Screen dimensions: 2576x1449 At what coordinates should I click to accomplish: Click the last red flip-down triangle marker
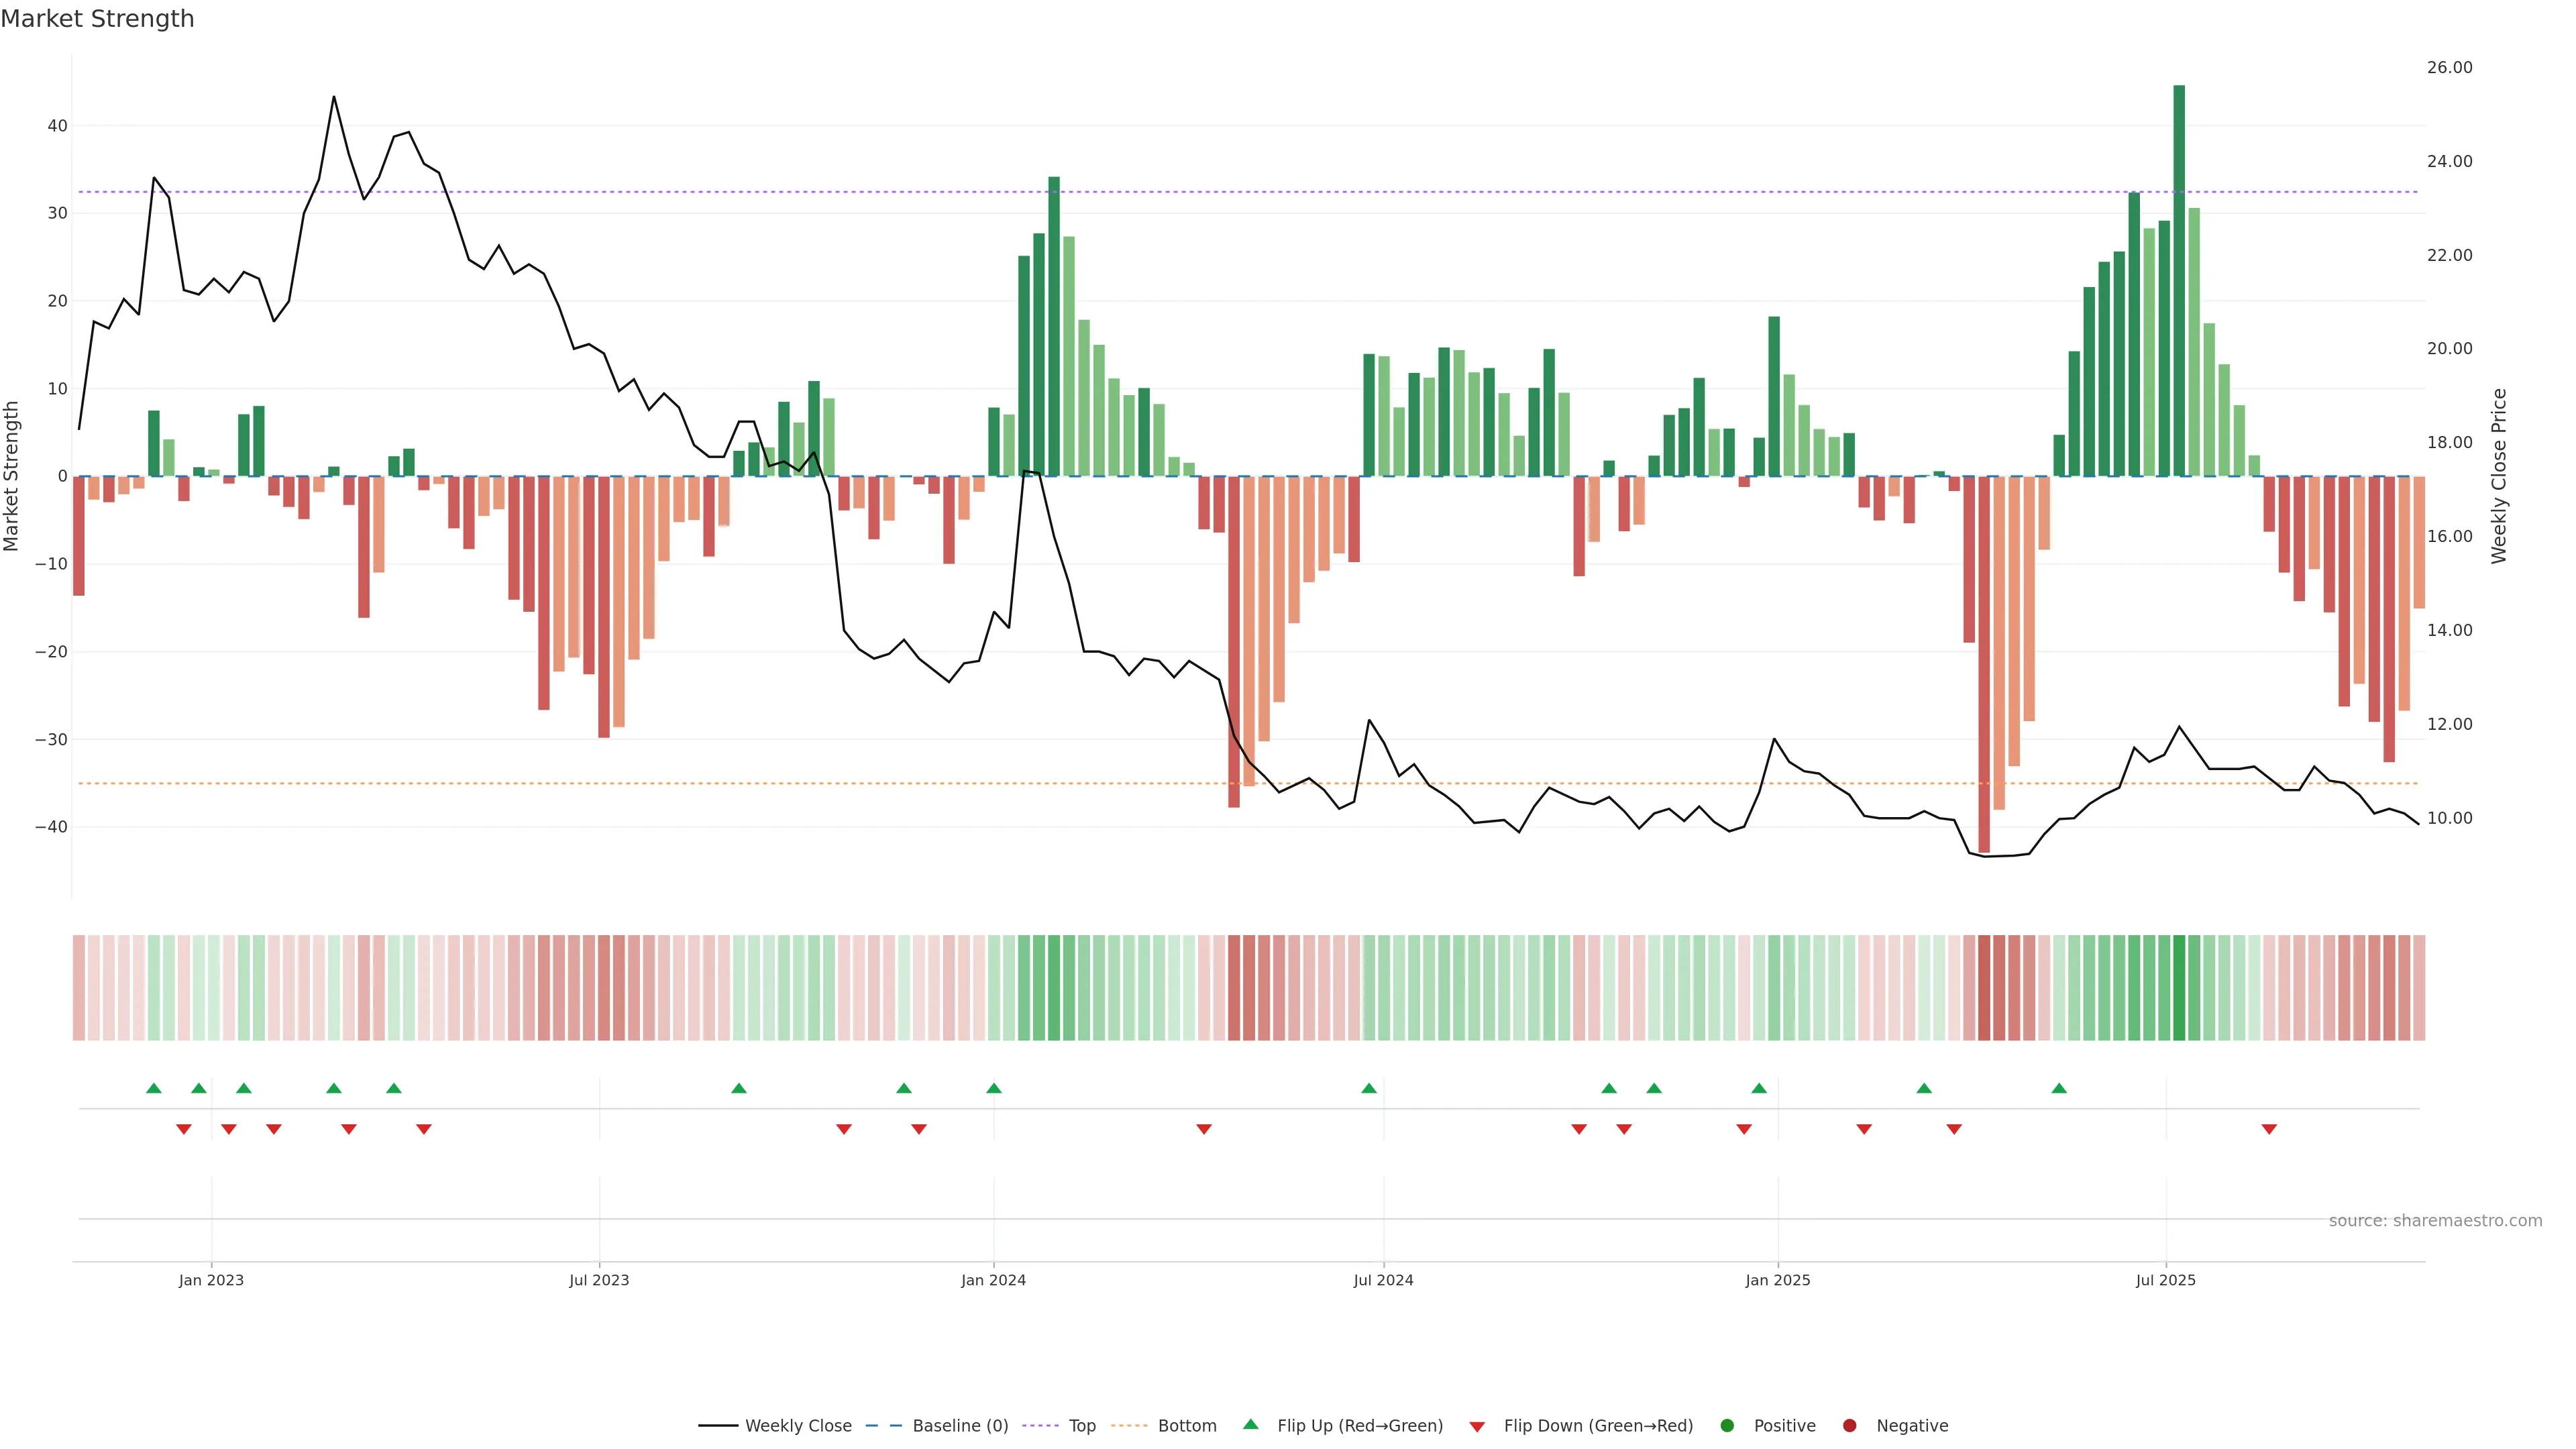pyautogui.click(x=2269, y=1129)
